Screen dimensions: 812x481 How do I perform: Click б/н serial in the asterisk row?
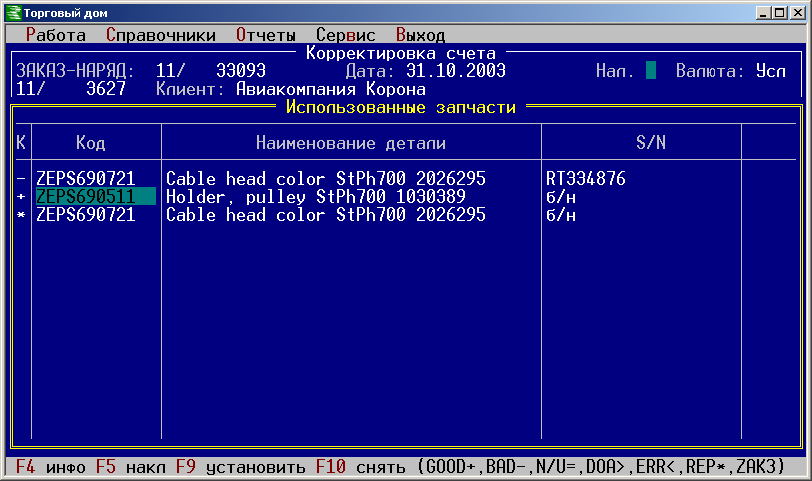(561, 214)
